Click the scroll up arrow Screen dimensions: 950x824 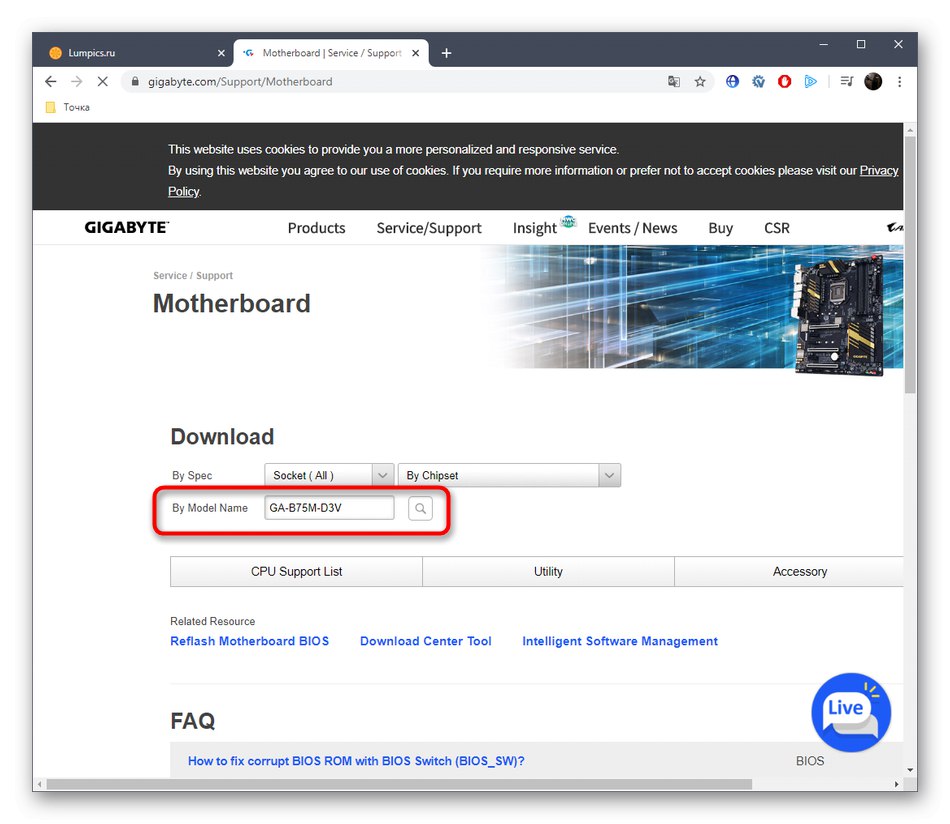[909, 130]
